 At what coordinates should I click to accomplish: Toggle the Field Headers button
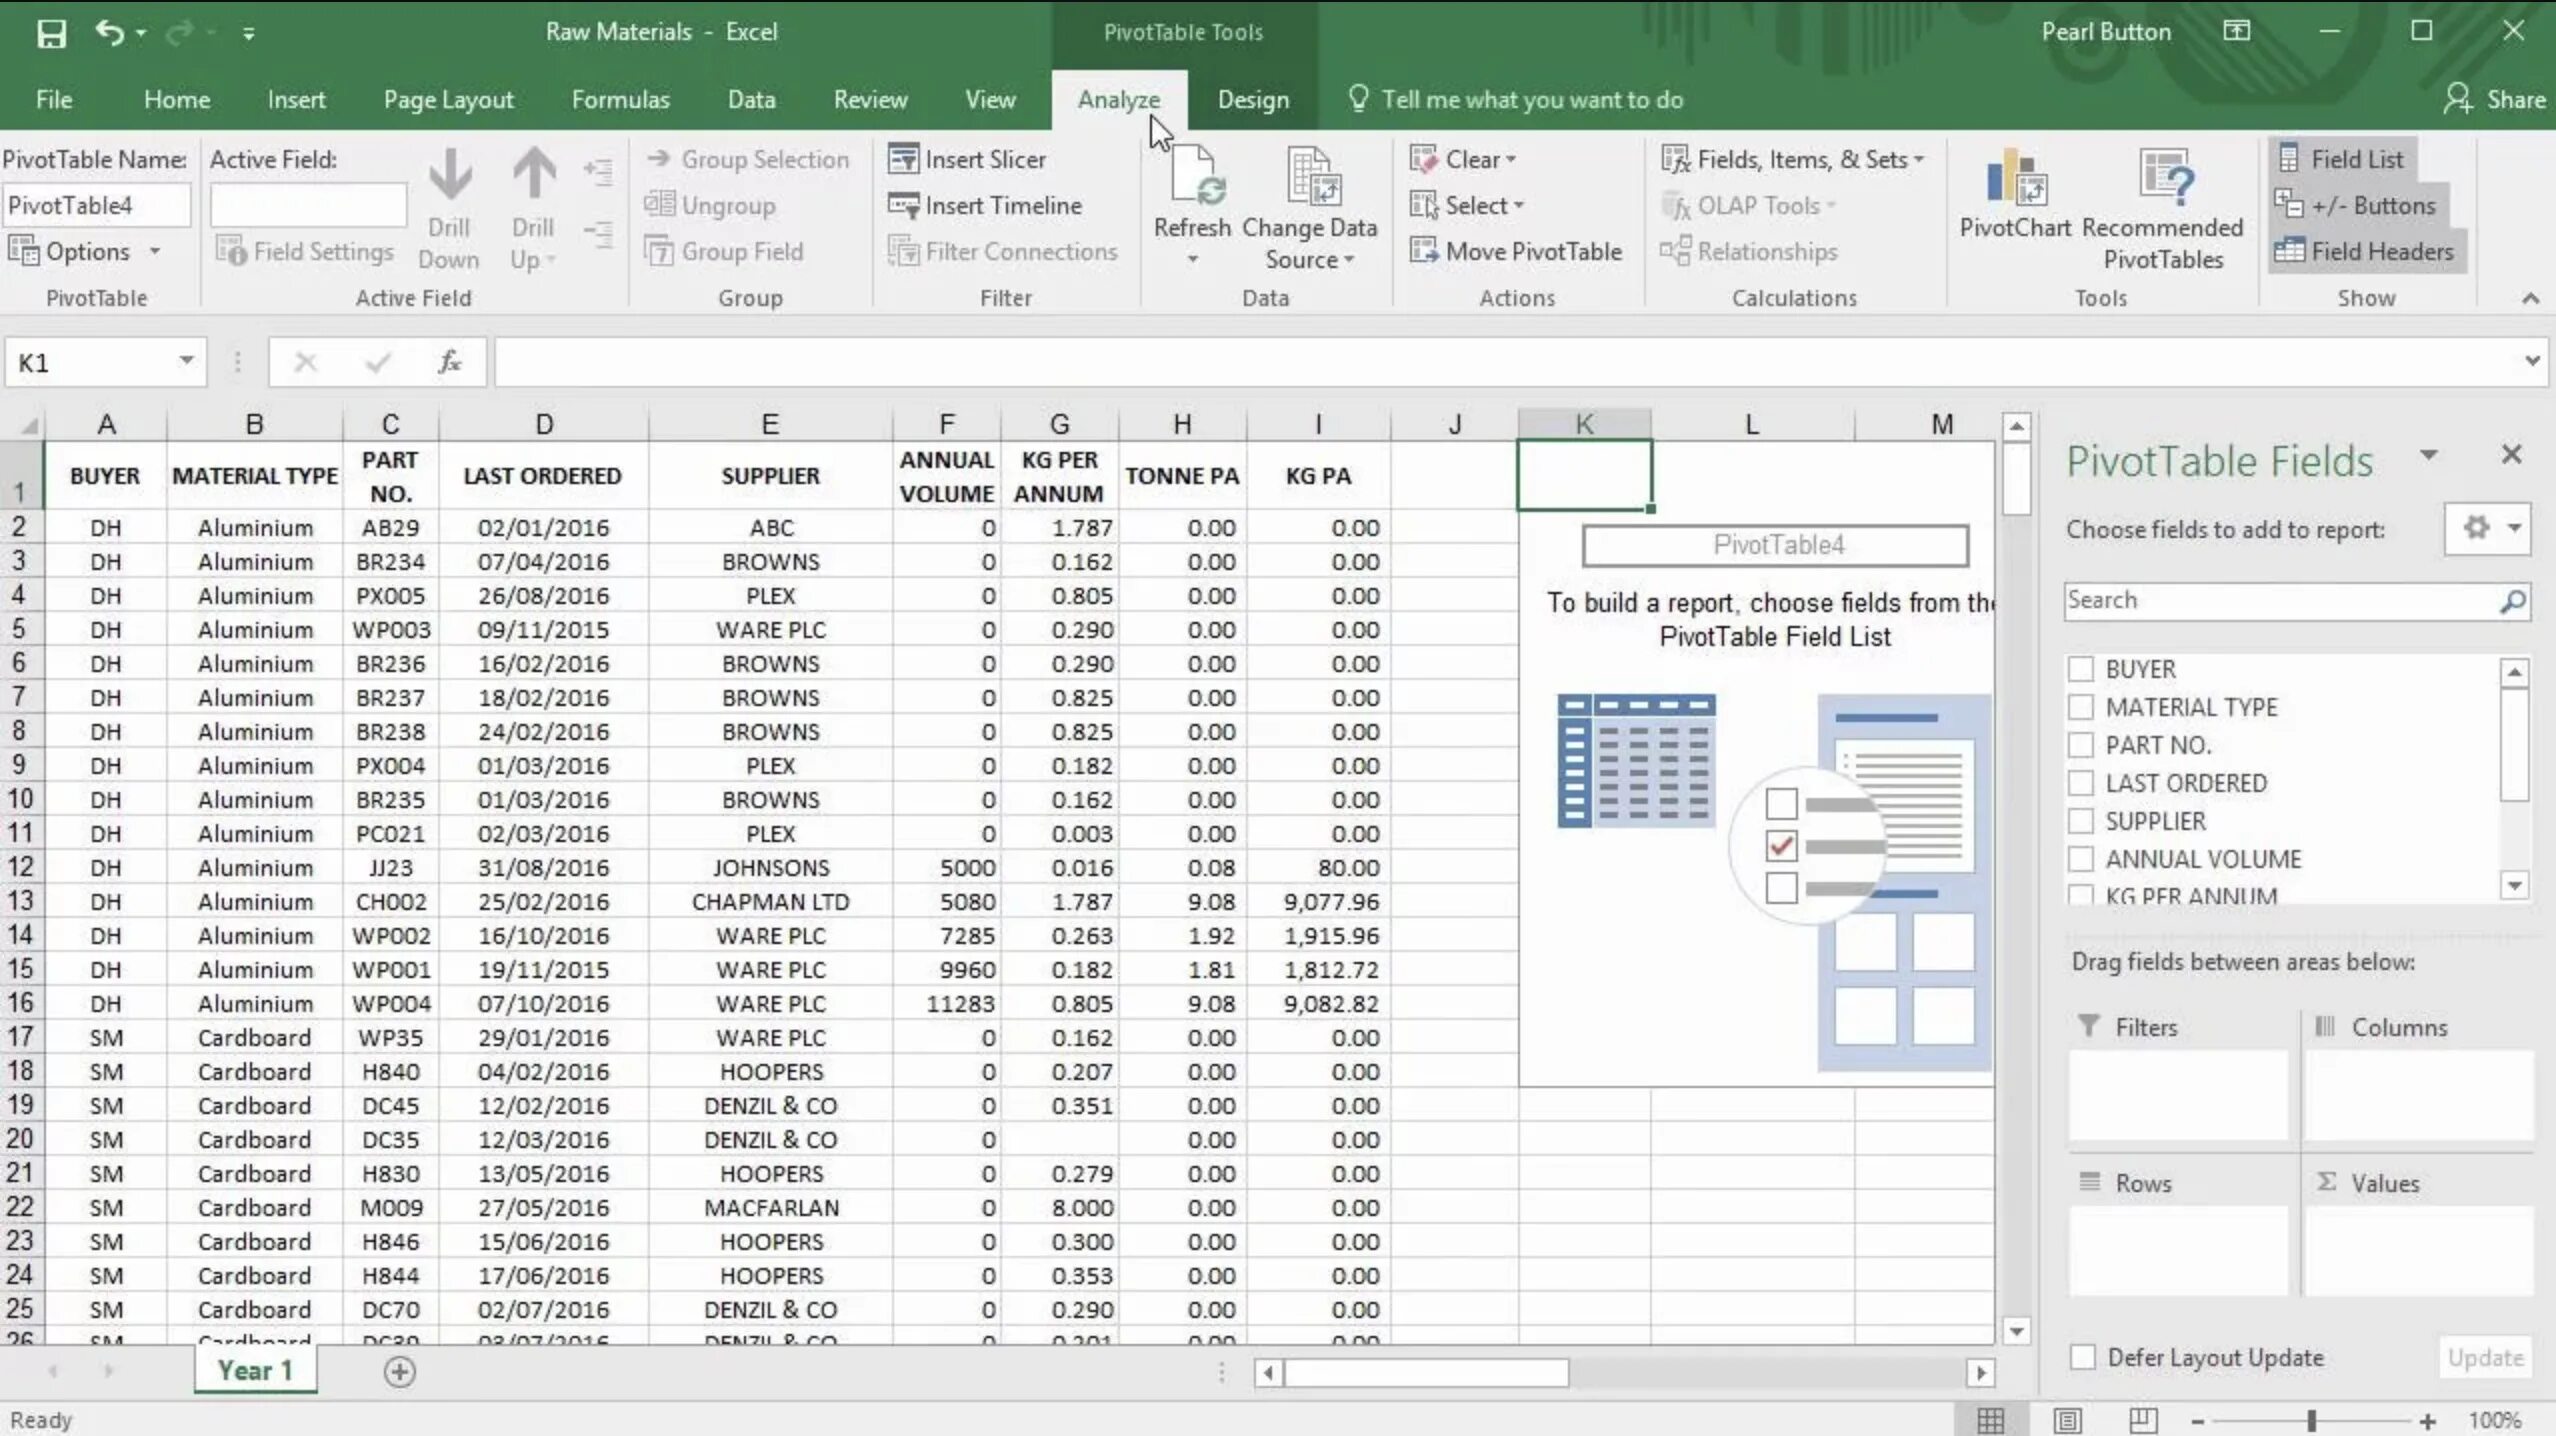tap(2366, 251)
